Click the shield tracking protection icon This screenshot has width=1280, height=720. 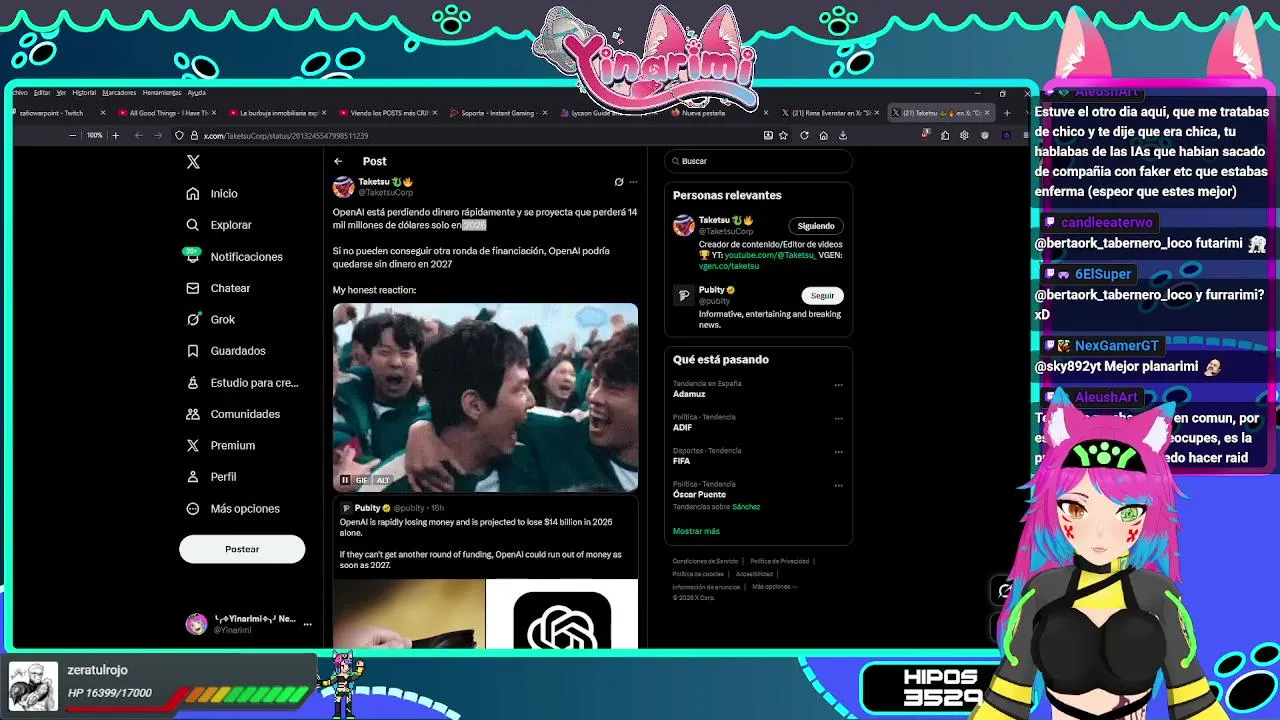(179, 135)
